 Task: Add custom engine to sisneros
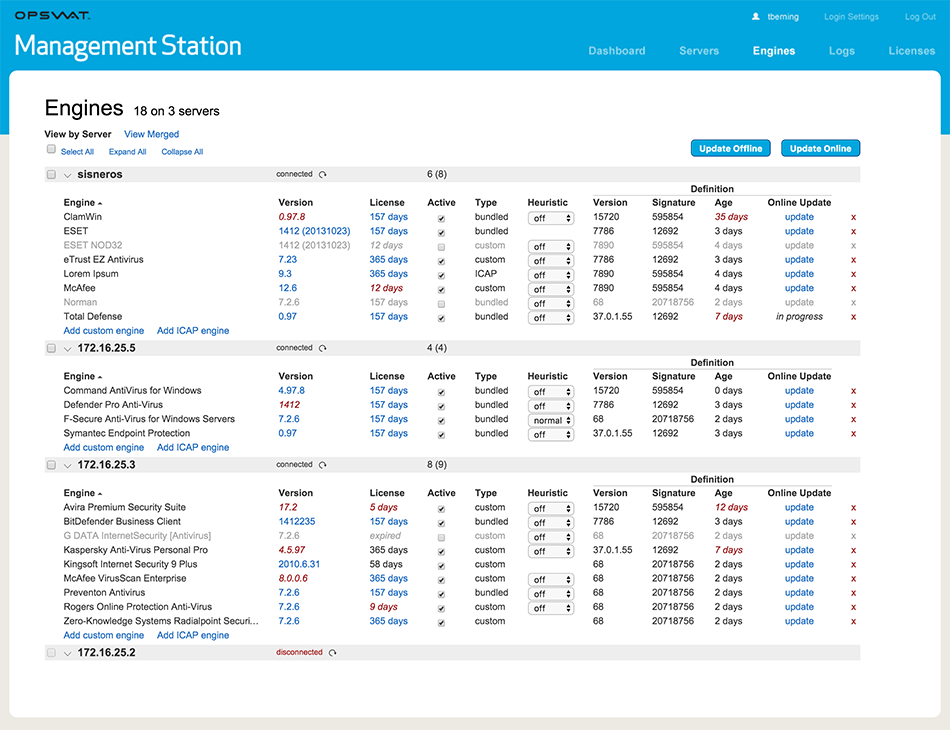(x=104, y=331)
